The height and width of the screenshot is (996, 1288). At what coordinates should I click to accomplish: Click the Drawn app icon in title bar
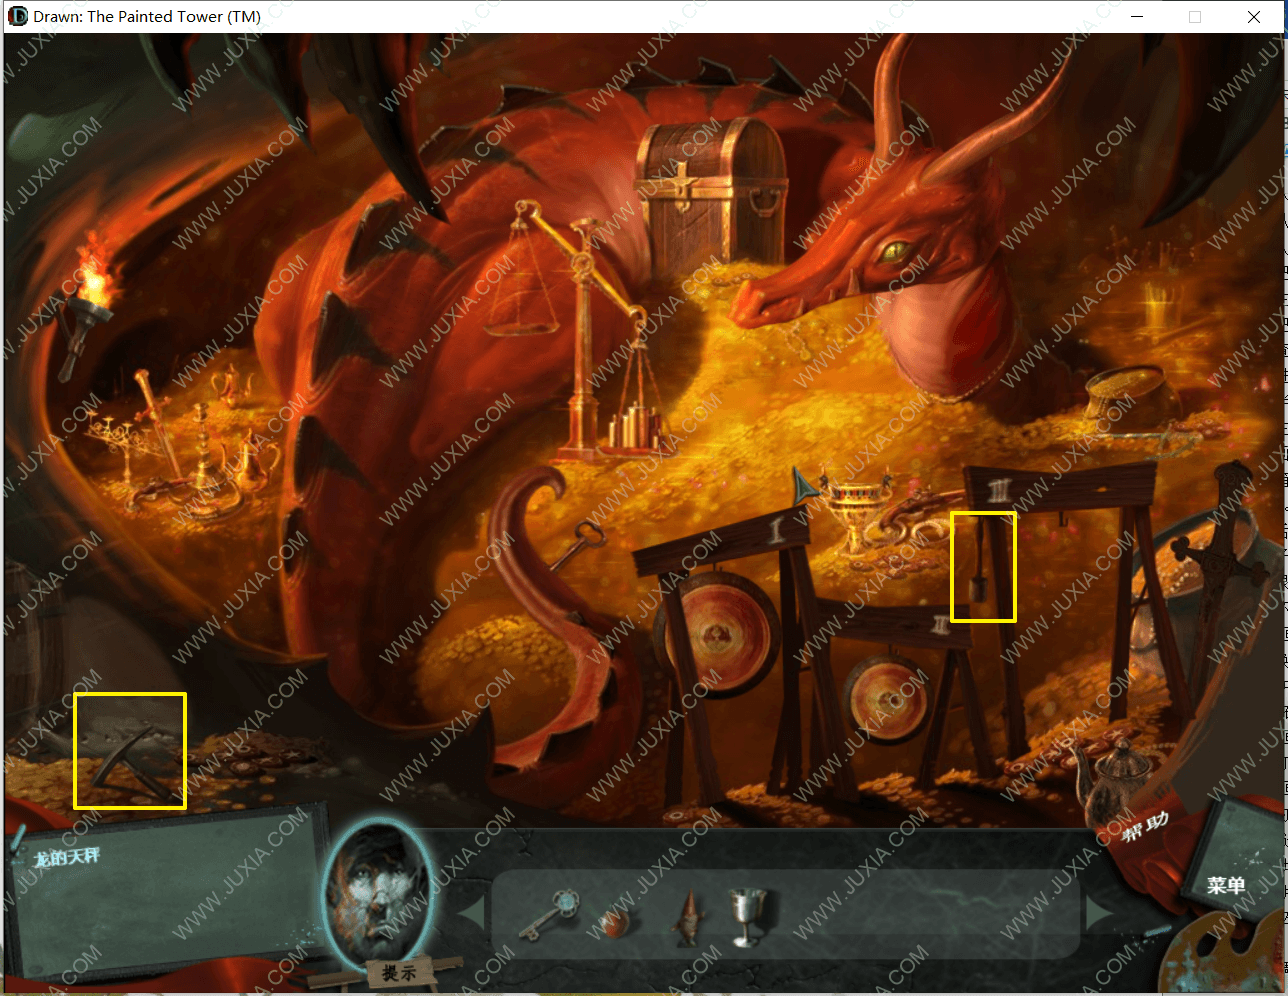(x=18, y=16)
